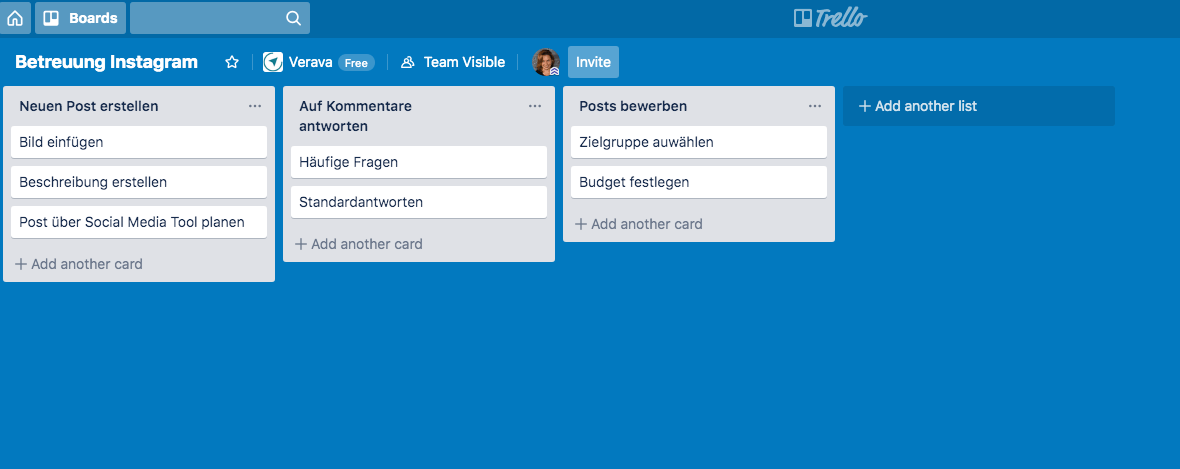Open the Bild einfügen card

(x=139, y=142)
